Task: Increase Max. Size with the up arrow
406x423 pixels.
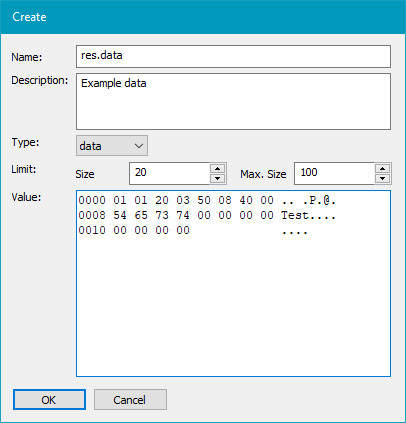Action: 383,168
